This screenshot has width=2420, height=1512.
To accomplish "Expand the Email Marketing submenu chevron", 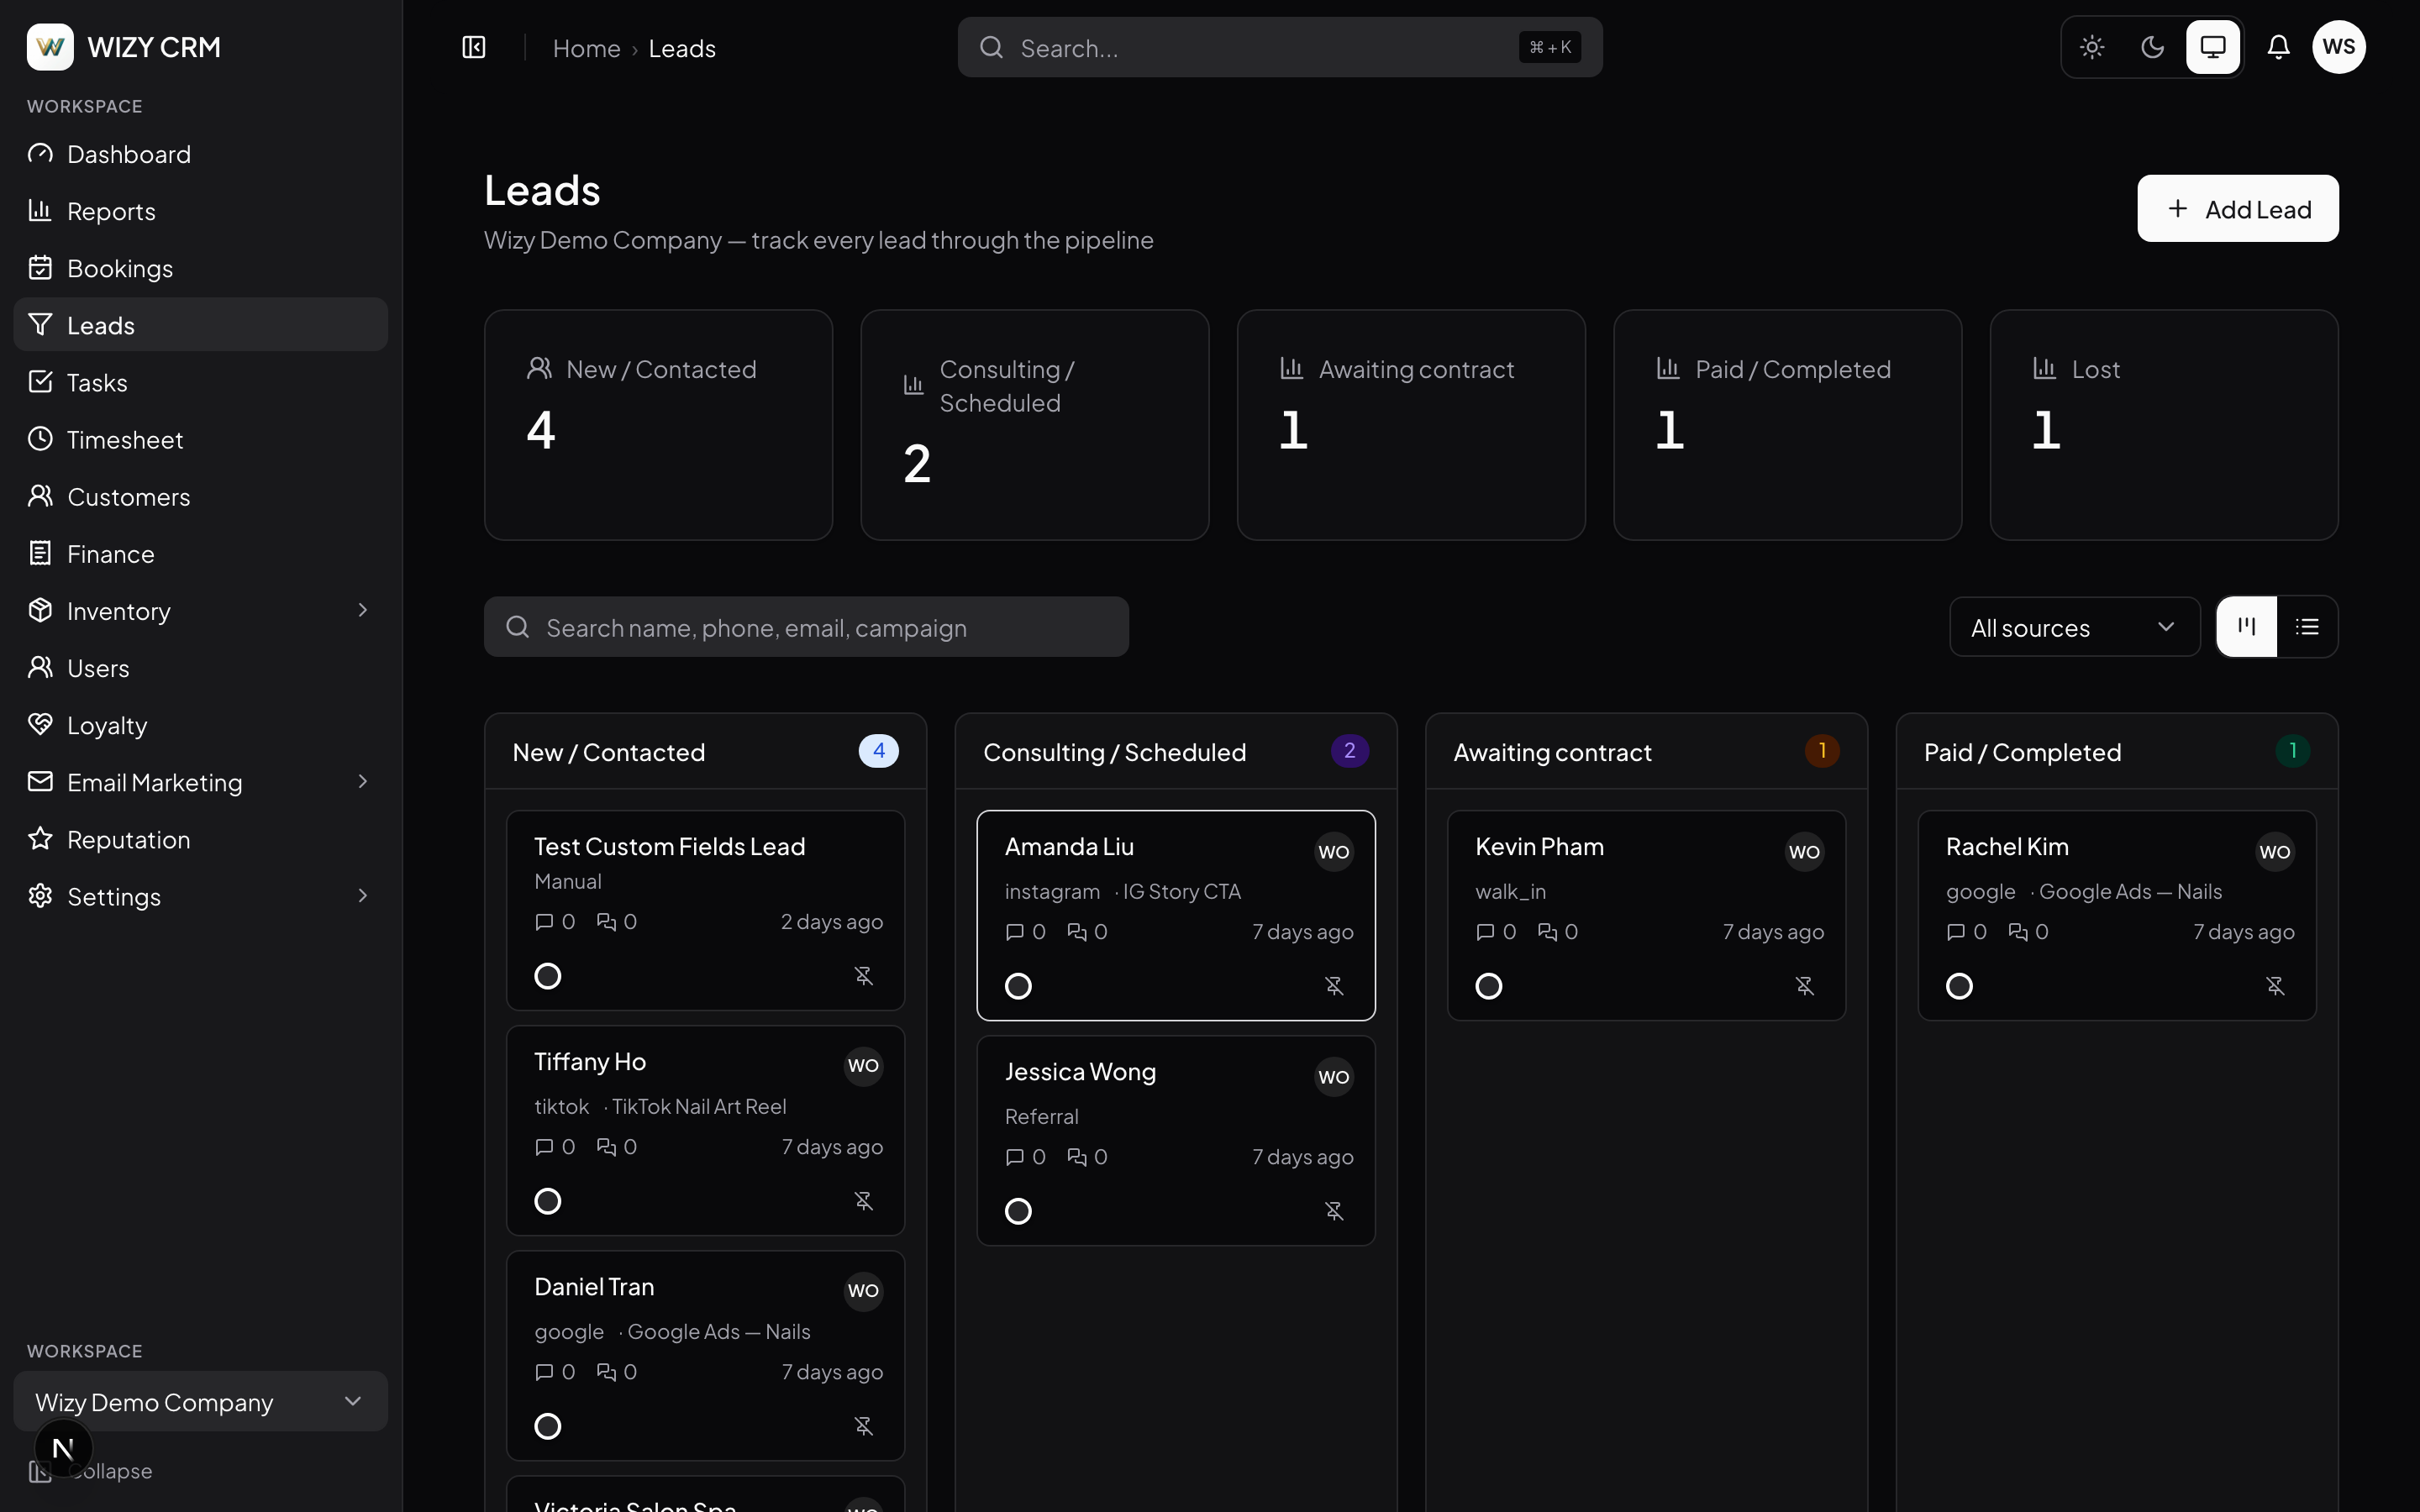I will pos(363,781).
